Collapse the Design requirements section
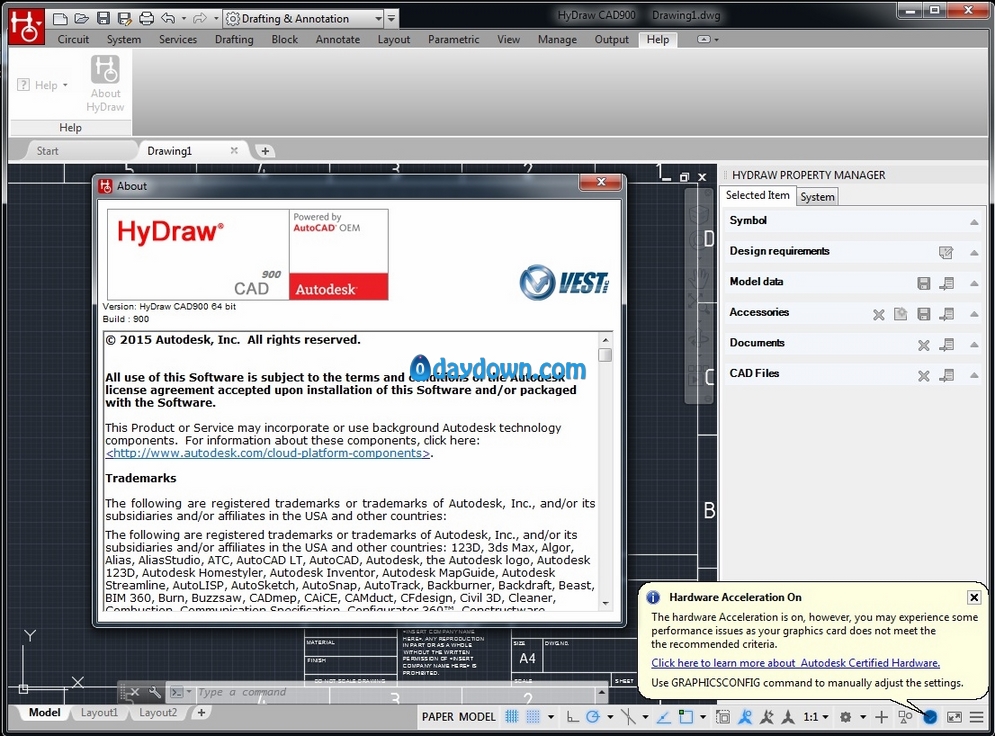Image resolution: width=995 pixels, height=736 pixels. [974, 253]
